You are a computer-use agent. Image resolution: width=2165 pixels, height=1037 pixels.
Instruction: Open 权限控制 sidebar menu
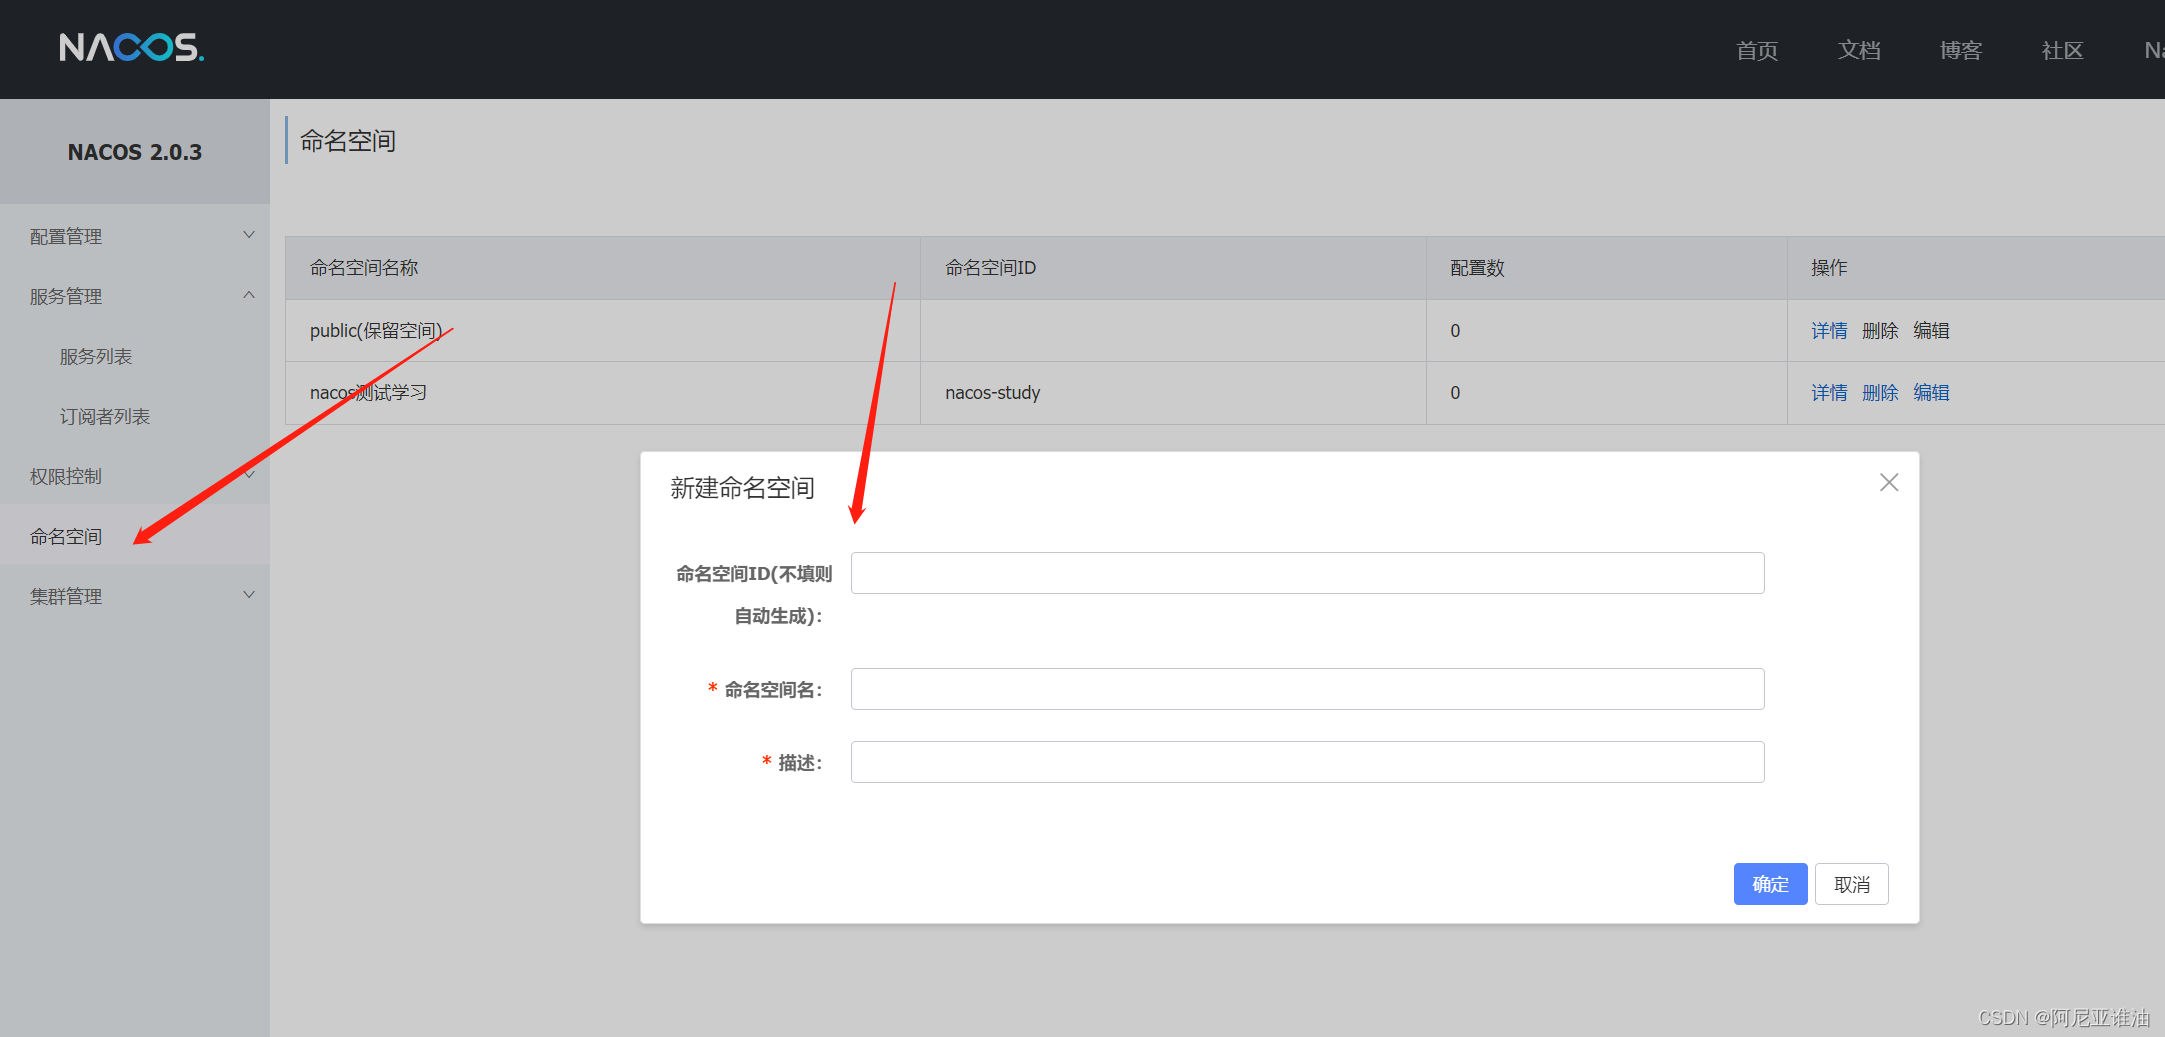tap(135, 476)
